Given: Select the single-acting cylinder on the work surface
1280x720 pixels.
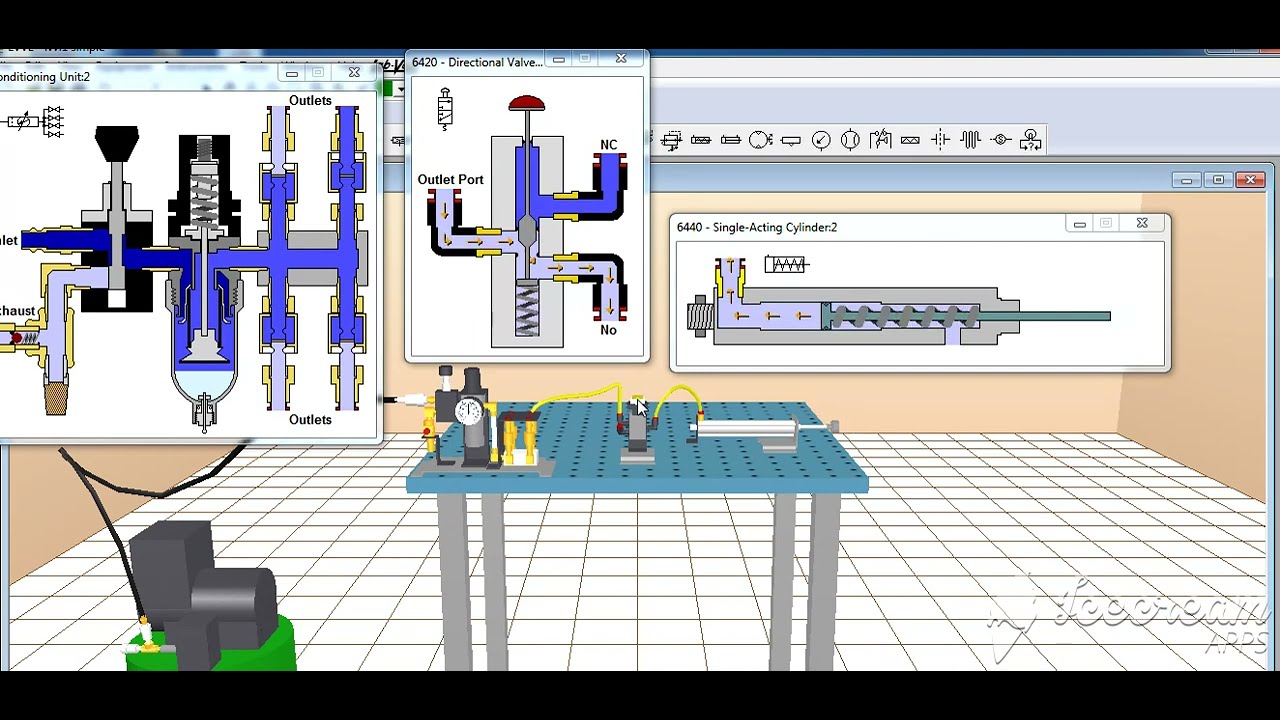Looking at the screenshot, I should point(762,431).
